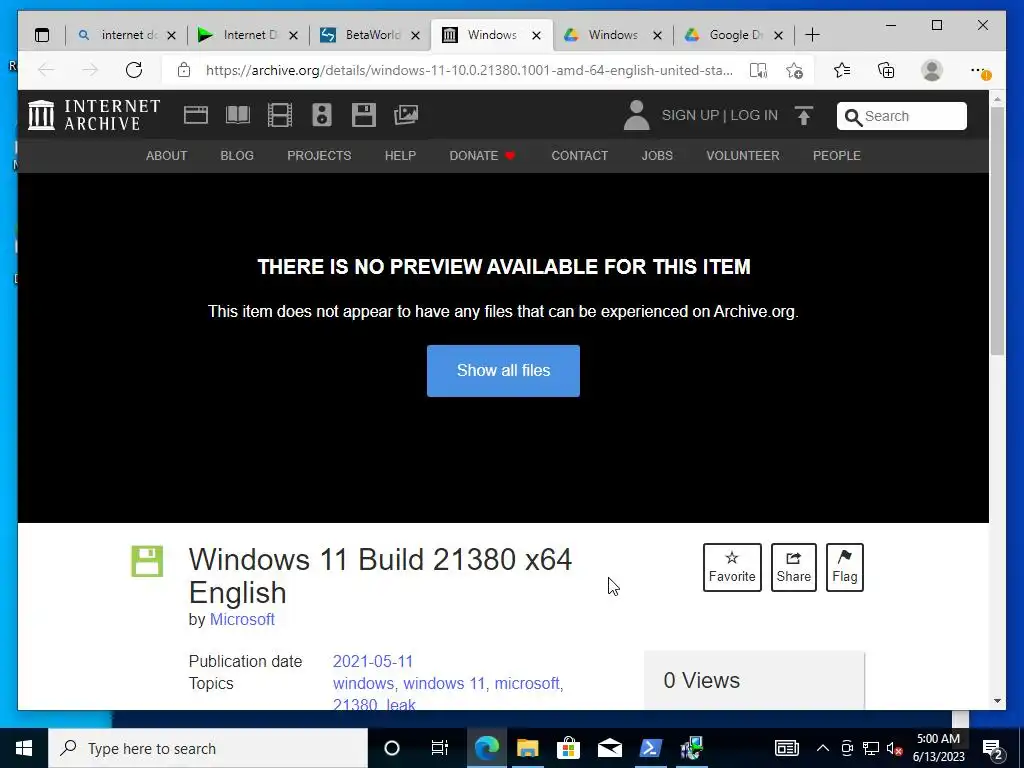The width and height of the screenshot is (1024, 768).
Task: Open the Collections icon
Action: 886,70
